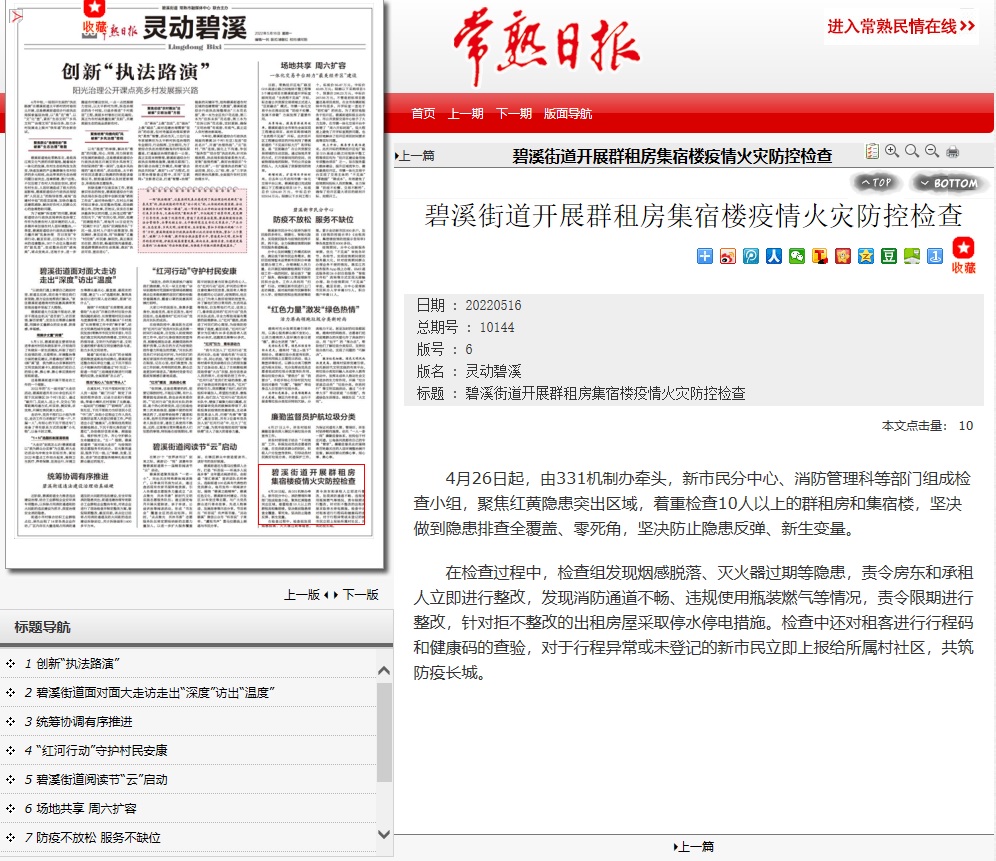Click the date value 20220516
Viewport: 996px width, 861px height.
493,305
